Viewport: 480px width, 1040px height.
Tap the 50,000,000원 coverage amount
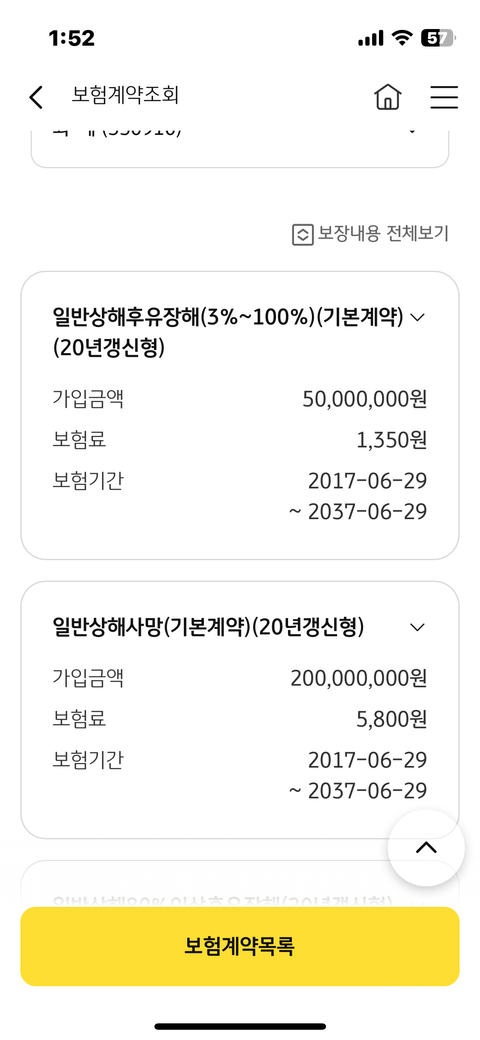coord(365,399)
